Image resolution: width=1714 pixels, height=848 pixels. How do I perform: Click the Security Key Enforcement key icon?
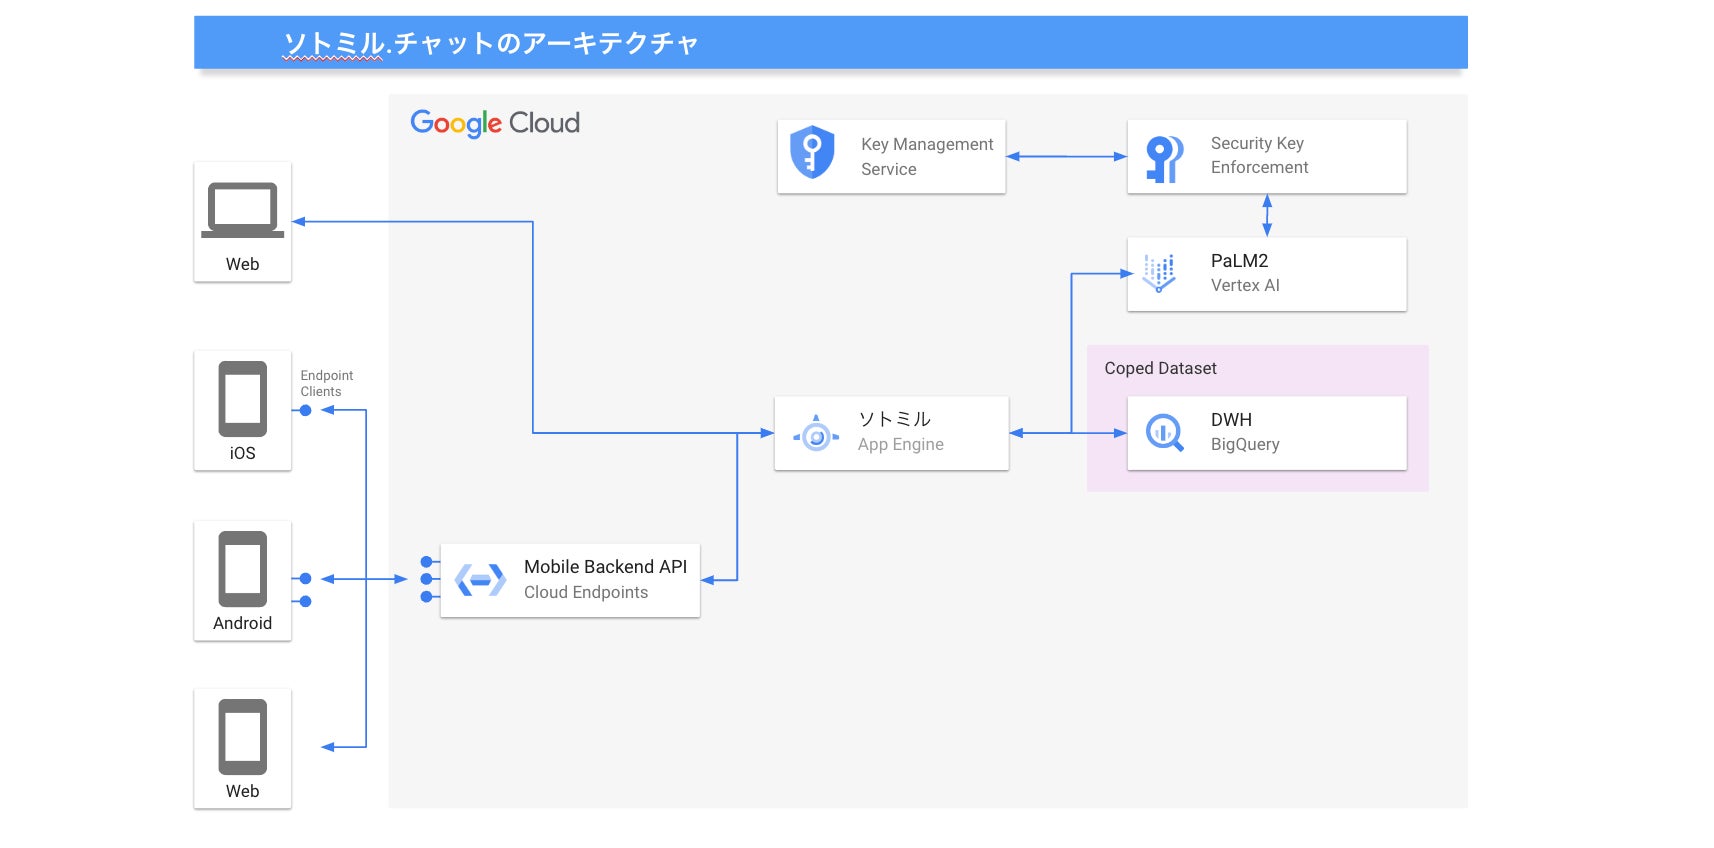tap(1164, 159)
